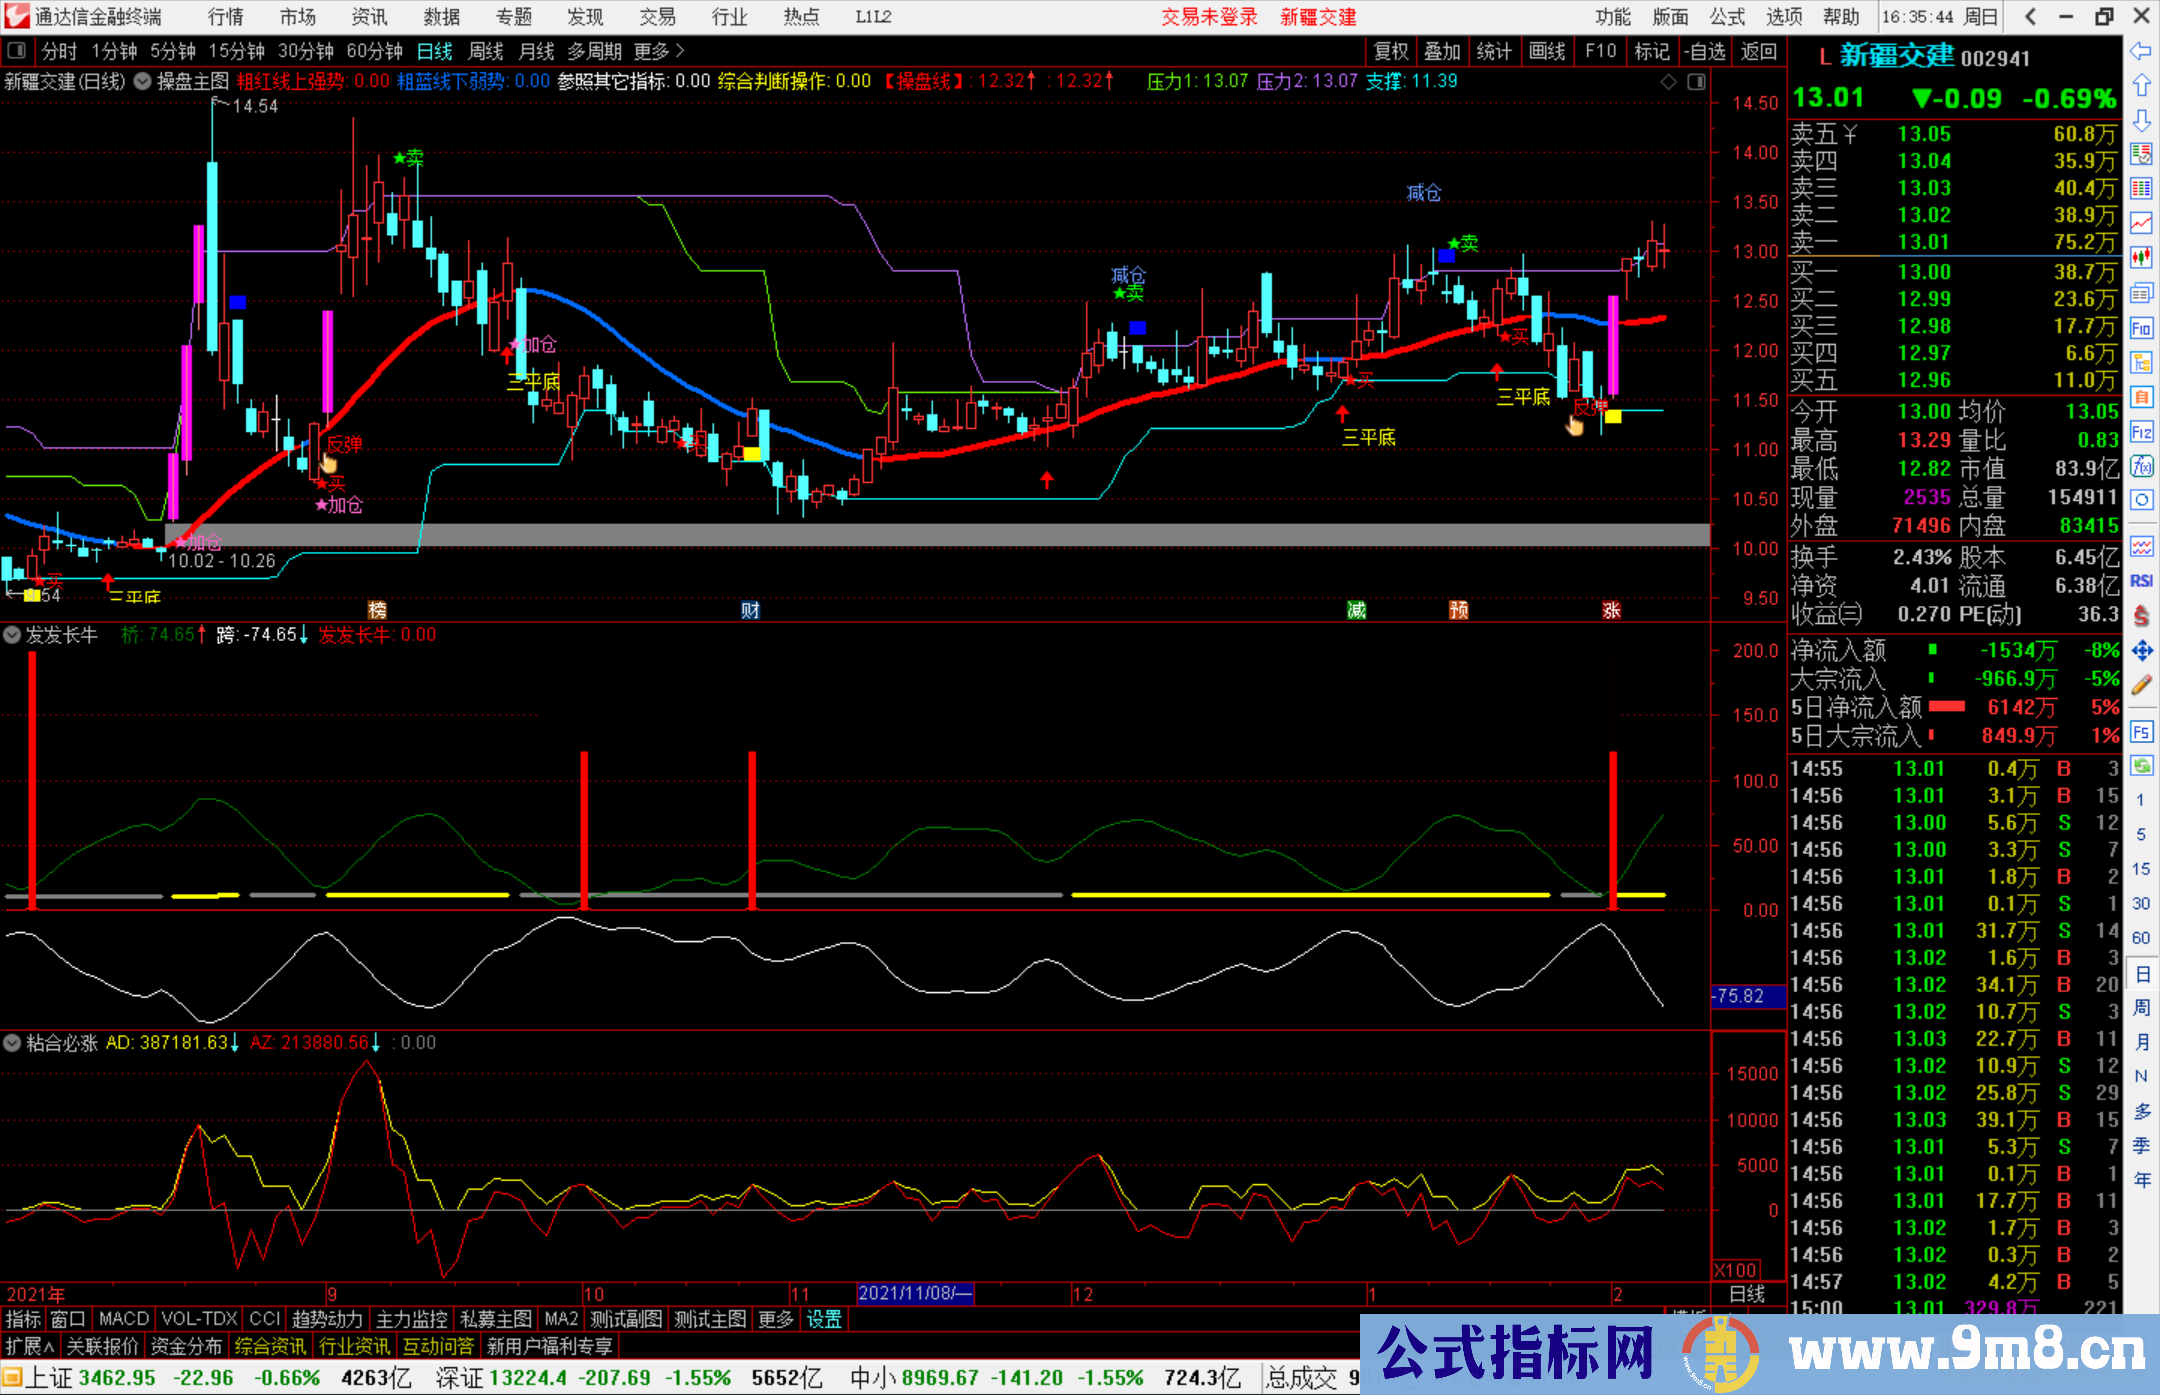Click the F10 icon in right sidebar
The image size is (2160, 1395).
[2141, 328]
